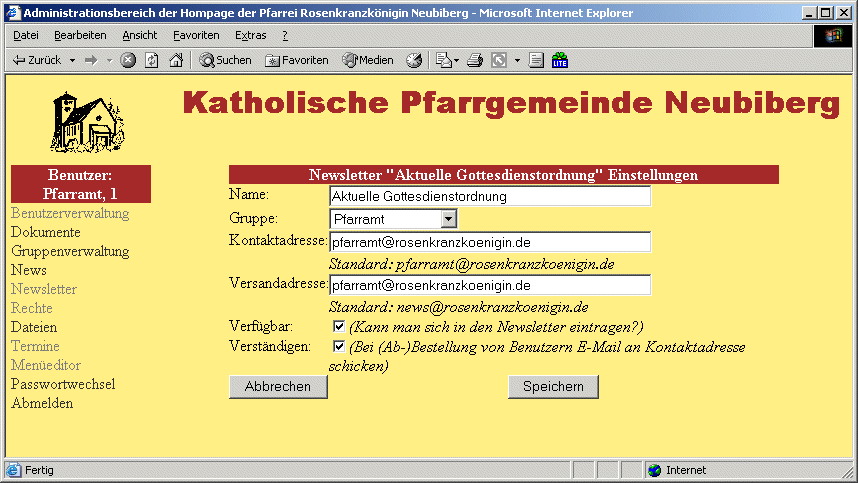Open the Gruppe dropdown showing Pfarramt
Viewport: 858px width, 483px height.
click(x=393, y=219)
